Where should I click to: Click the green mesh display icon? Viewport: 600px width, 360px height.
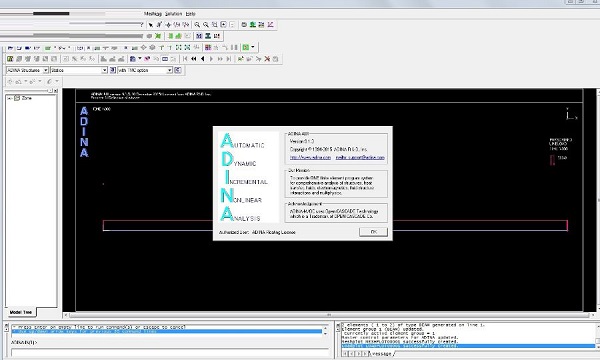click(x=10, y=59)
